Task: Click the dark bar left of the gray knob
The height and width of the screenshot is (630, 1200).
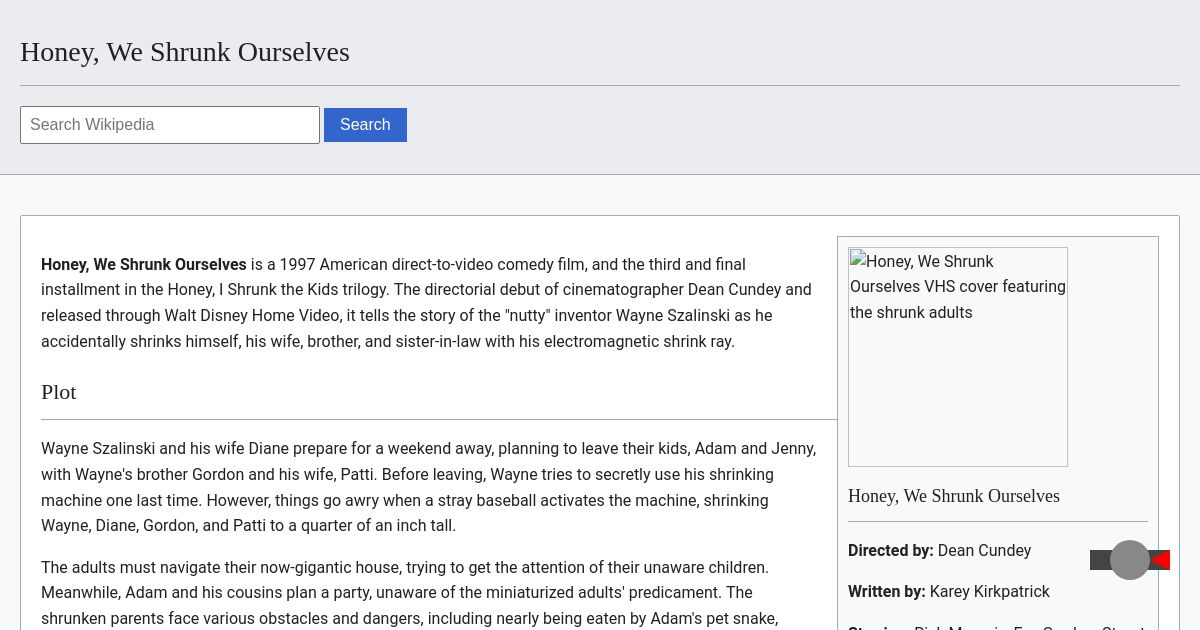Action: pos(1100,560)
